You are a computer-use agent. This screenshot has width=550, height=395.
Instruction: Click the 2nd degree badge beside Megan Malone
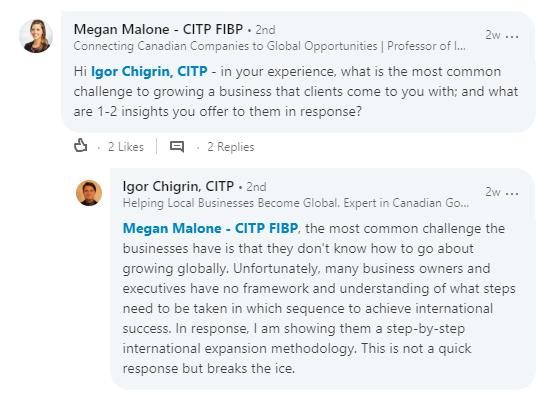(265, 30)
